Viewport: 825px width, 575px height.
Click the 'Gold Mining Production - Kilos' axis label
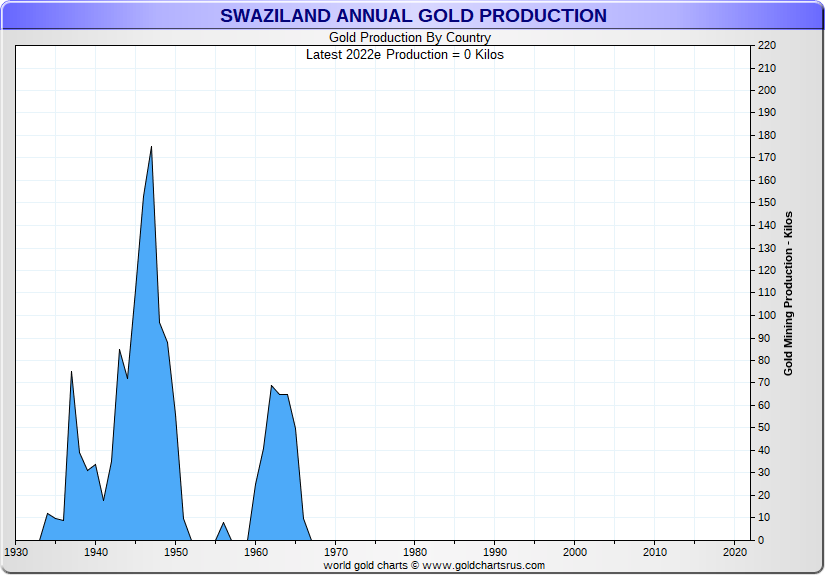tap(788, 293)
